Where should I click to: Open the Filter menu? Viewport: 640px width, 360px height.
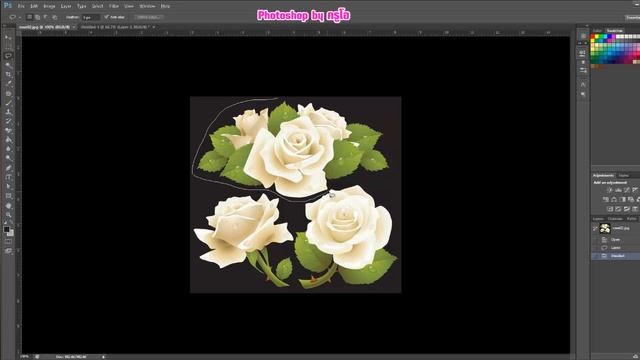point(114,6)
